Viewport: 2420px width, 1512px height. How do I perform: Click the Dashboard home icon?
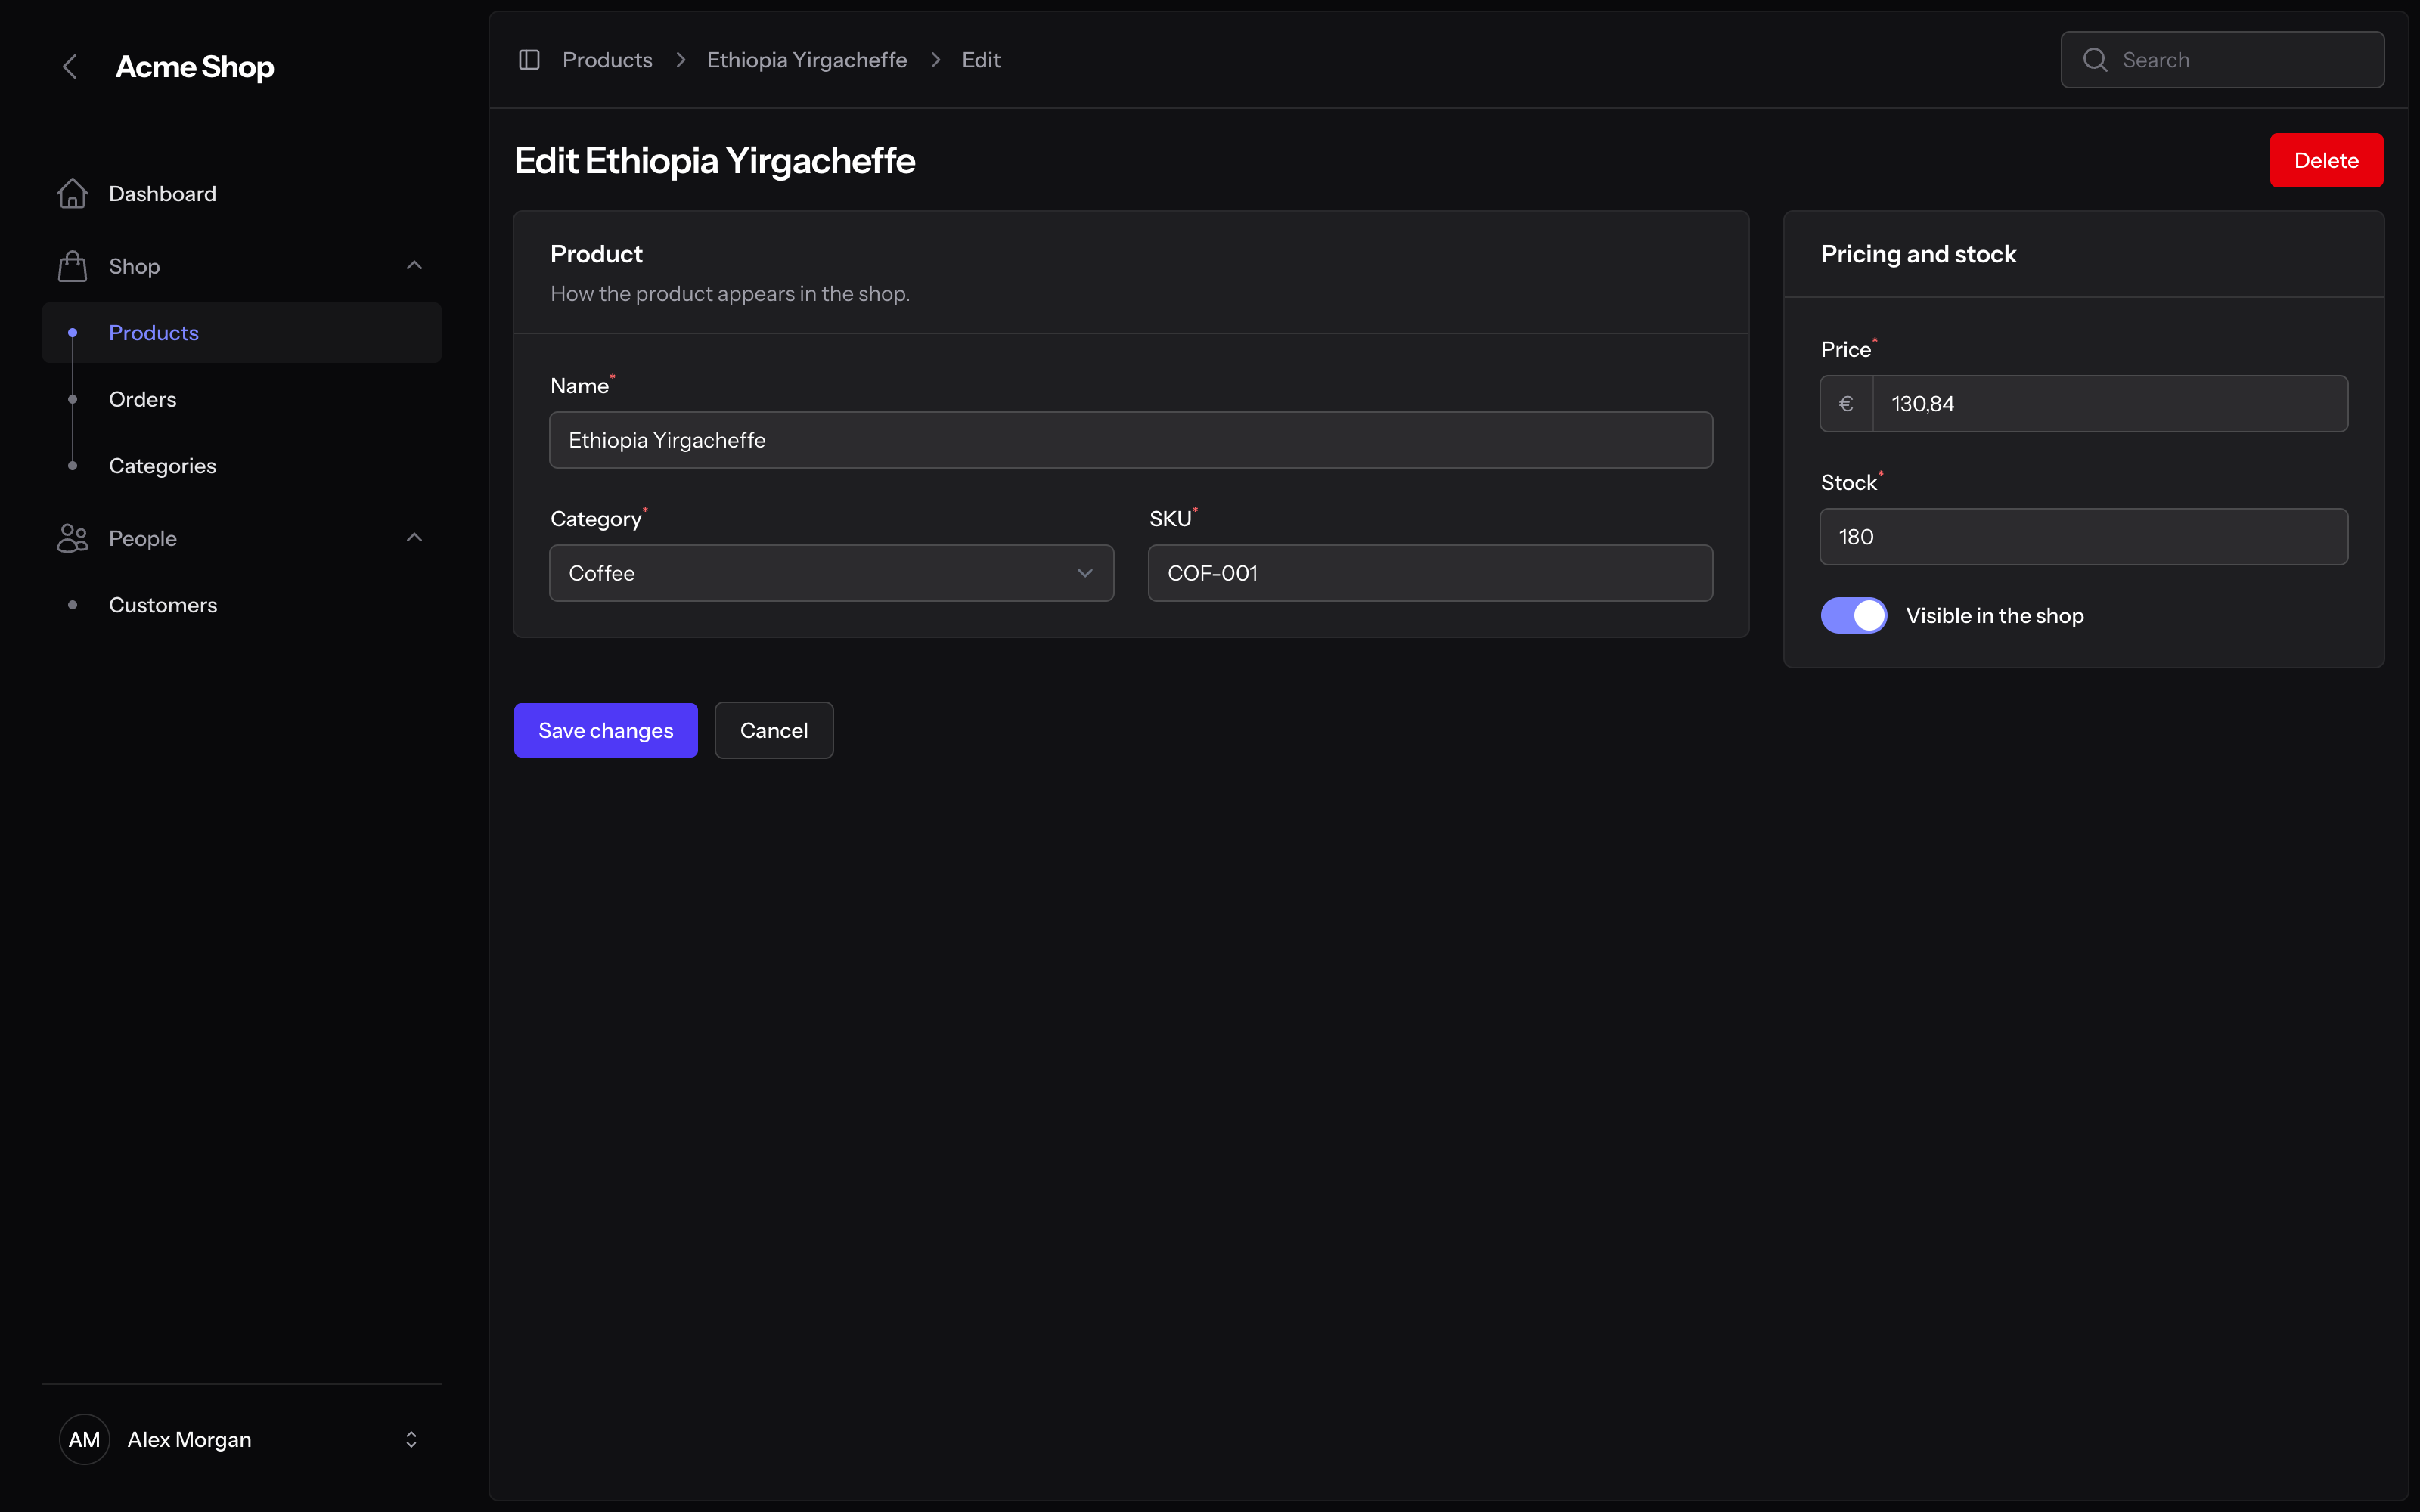[72, 194]
